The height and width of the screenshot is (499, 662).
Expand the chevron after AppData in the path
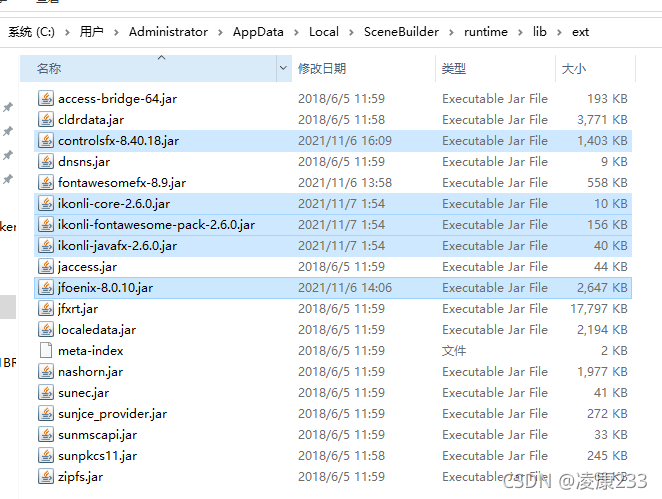pos(296,32)
